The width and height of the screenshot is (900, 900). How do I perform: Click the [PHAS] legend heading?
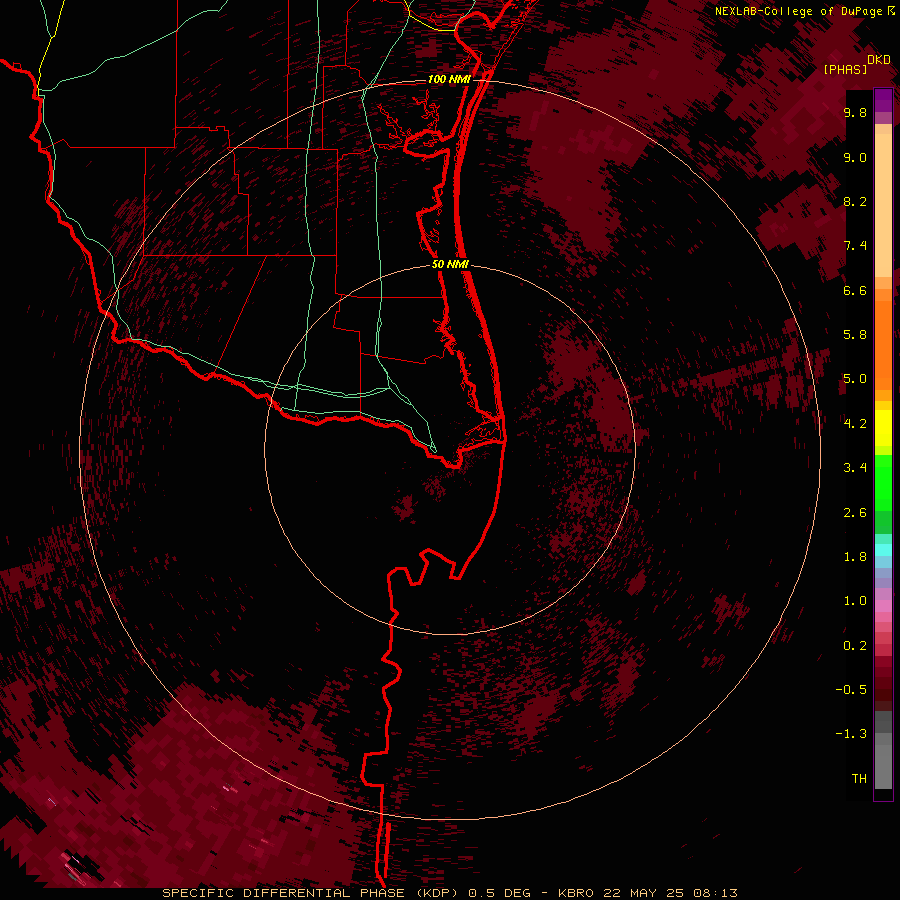845,69
